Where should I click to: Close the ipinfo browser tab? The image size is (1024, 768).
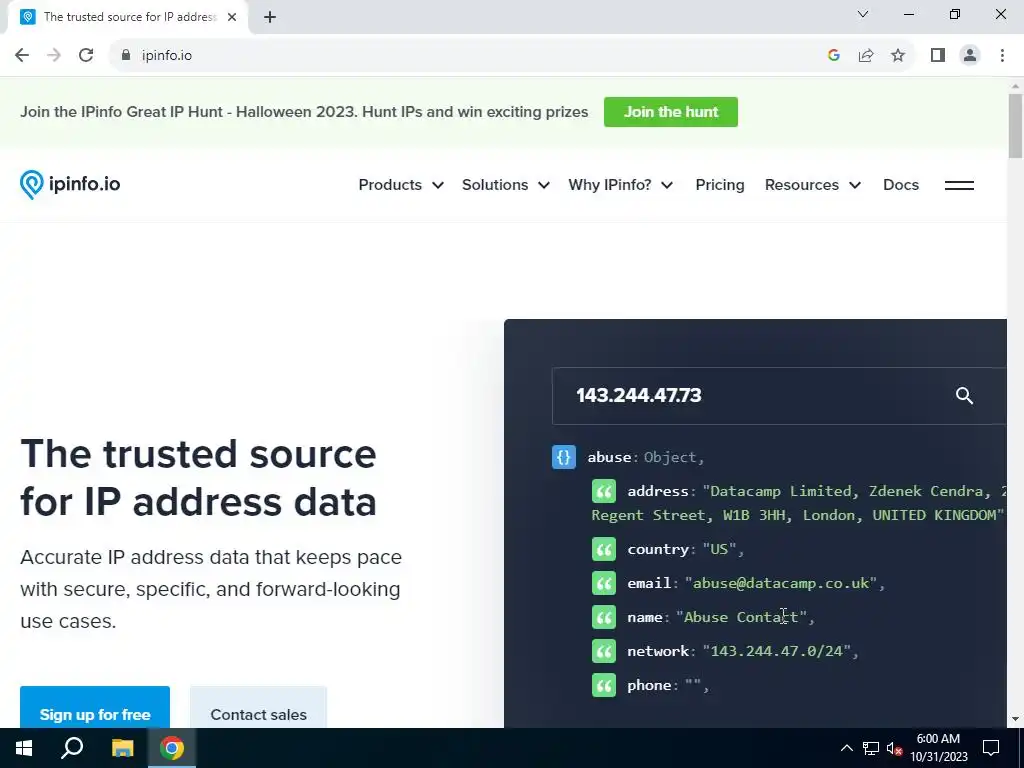232,17
